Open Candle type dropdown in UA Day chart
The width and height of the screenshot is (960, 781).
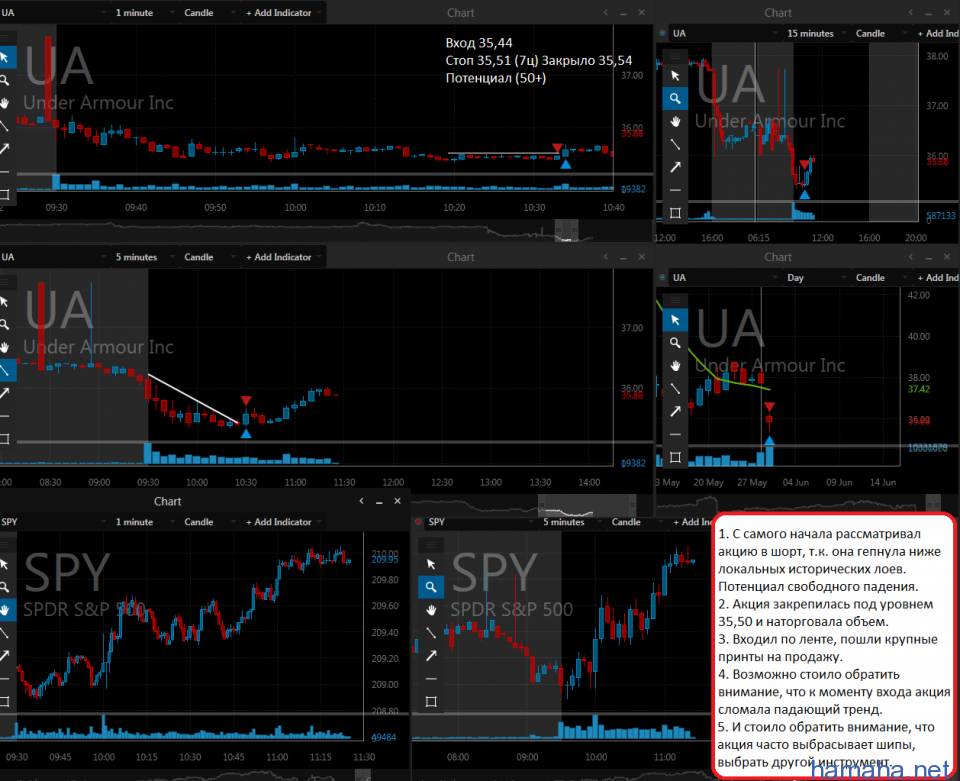click(x=880, y=277)
